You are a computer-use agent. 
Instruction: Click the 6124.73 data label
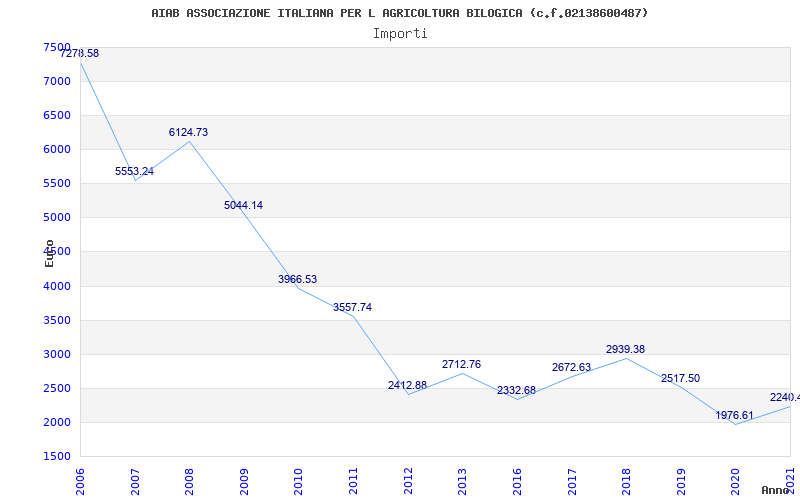tap(189, 132)
